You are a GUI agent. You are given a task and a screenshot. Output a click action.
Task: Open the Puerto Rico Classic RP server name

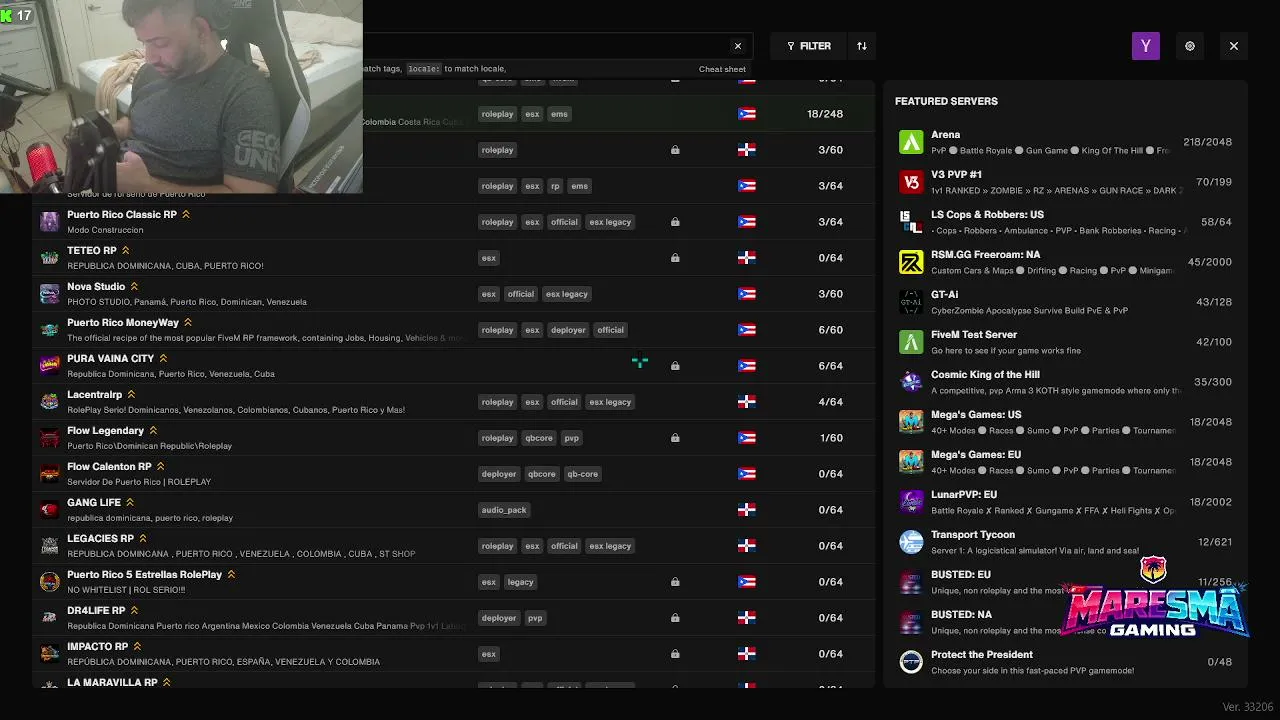(x=122, y=215)
